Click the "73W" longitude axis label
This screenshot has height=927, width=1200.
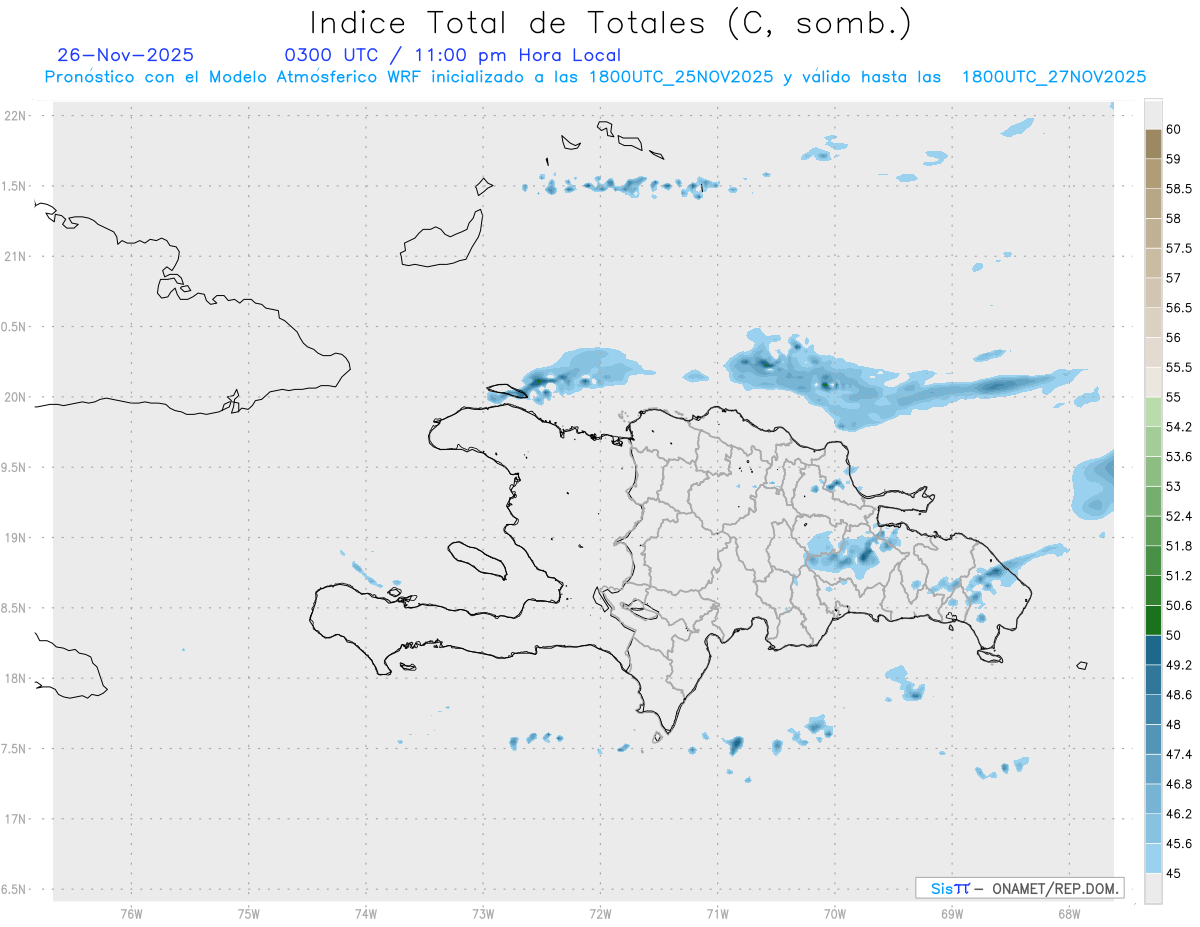coord(483,913)
